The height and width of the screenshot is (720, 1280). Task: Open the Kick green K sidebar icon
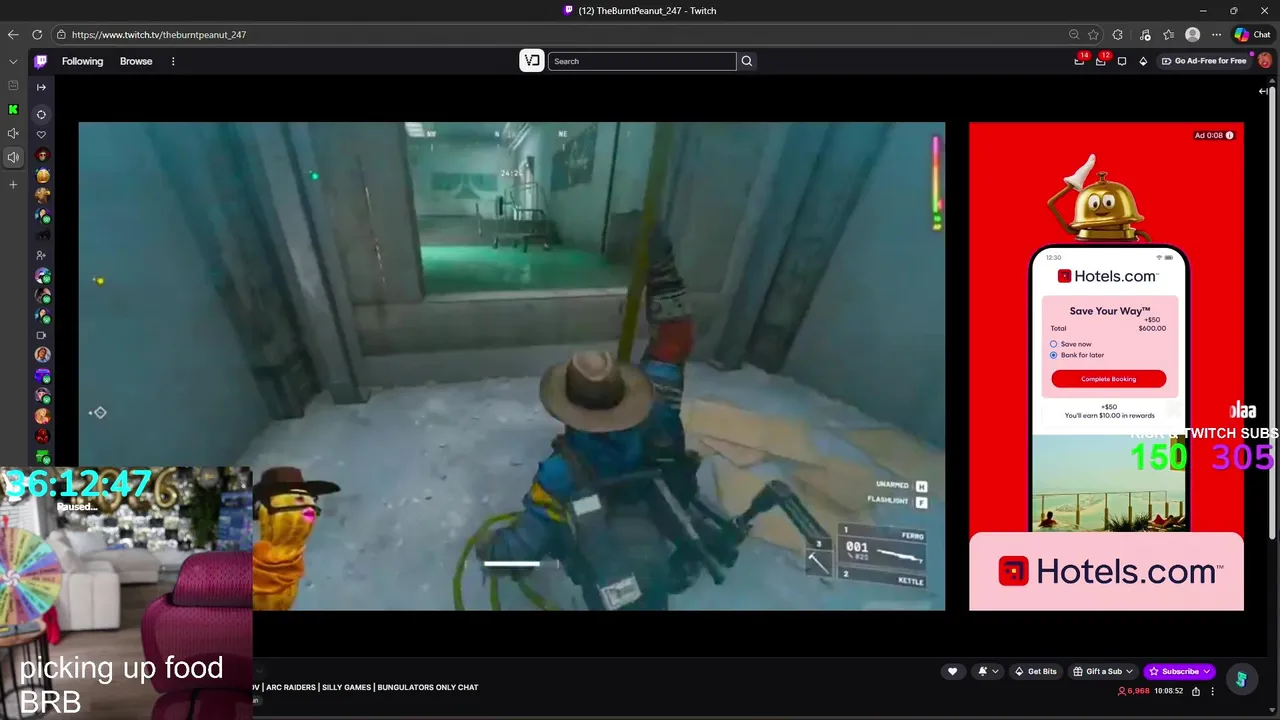[x=13, y=110]
